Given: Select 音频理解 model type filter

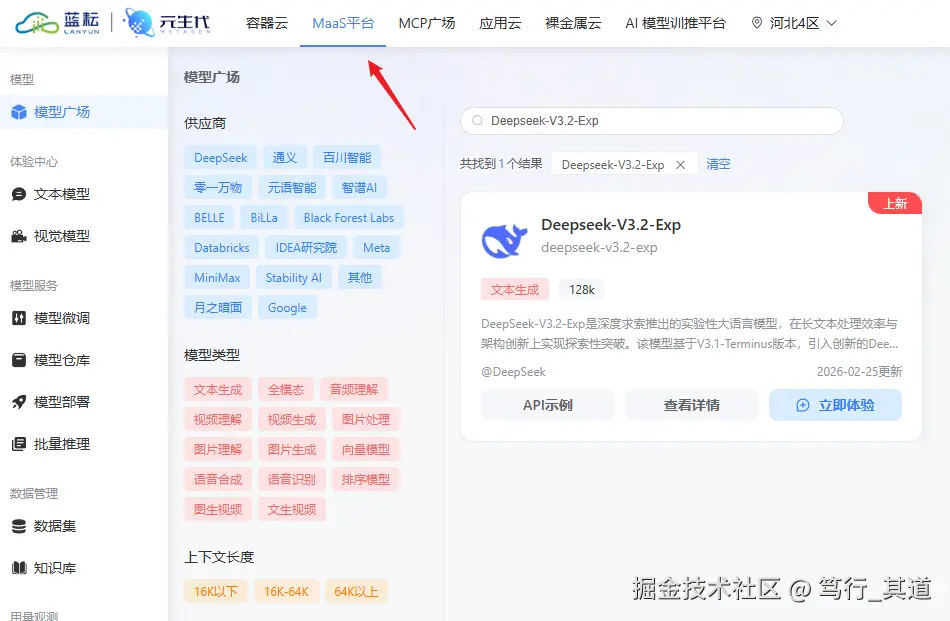Looking at the screenshot, I should point(354,390).
